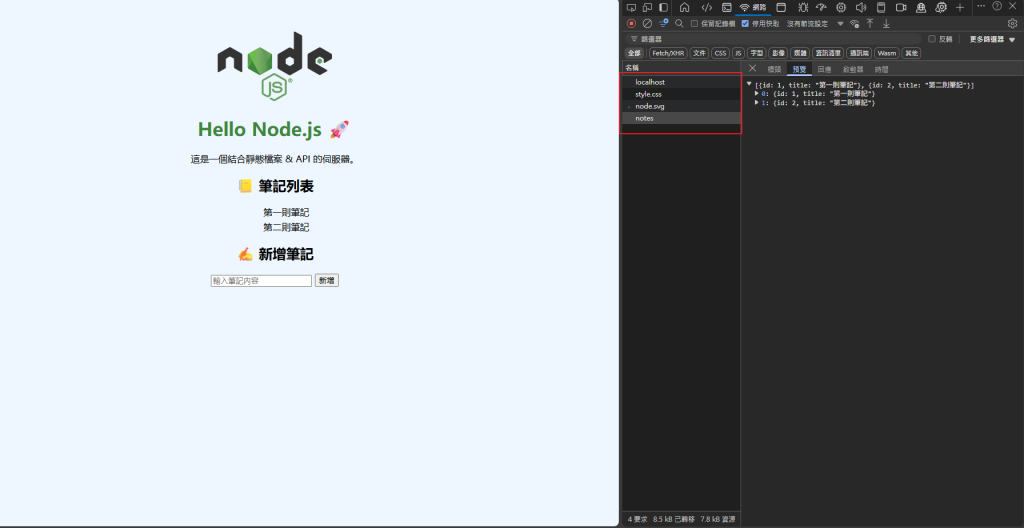
Task: Expand JSON item 1 第二則筆記
Action: click(757, 103)
